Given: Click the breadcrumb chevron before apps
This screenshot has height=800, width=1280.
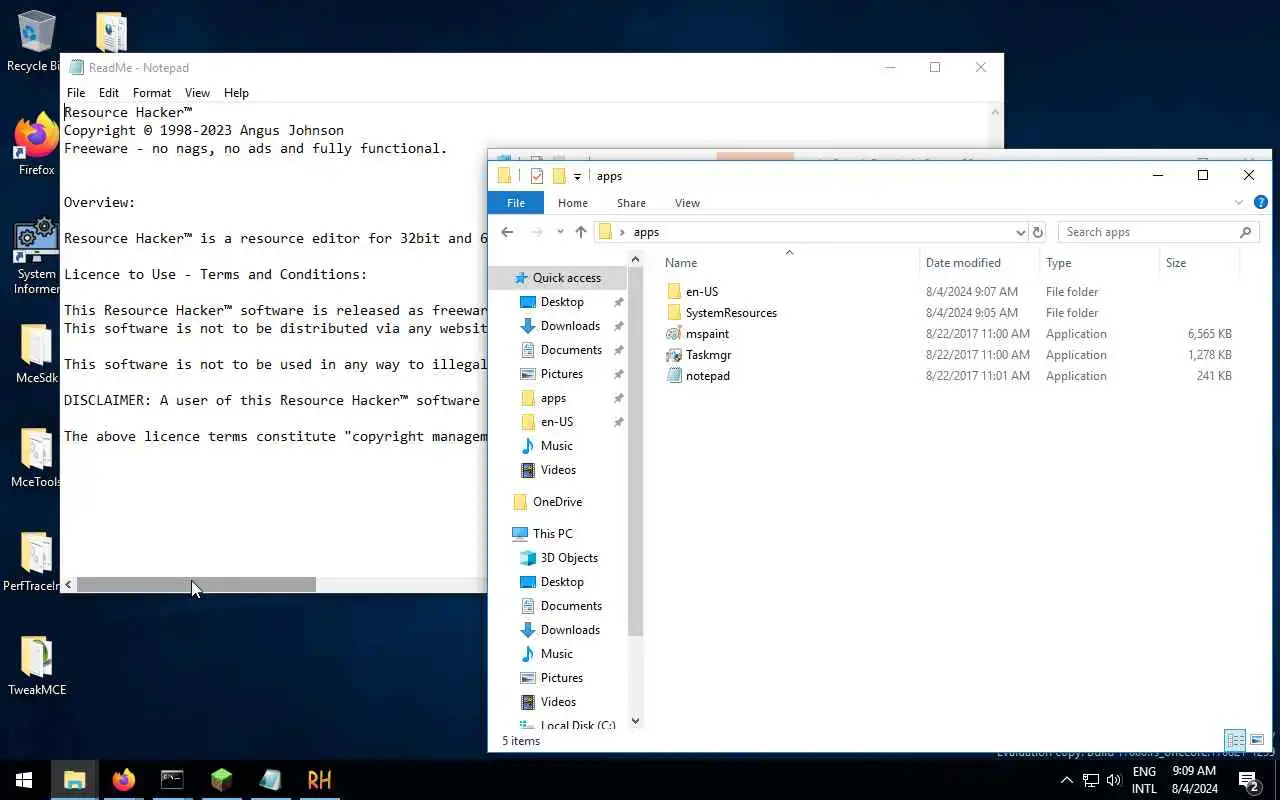Looking at the screenshot, I should 622,232.
